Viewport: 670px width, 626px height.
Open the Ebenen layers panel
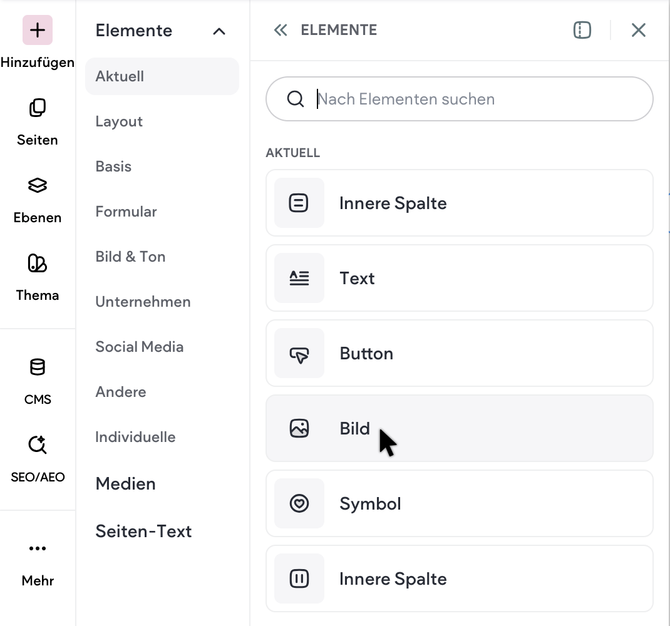(x=38, y=200)
